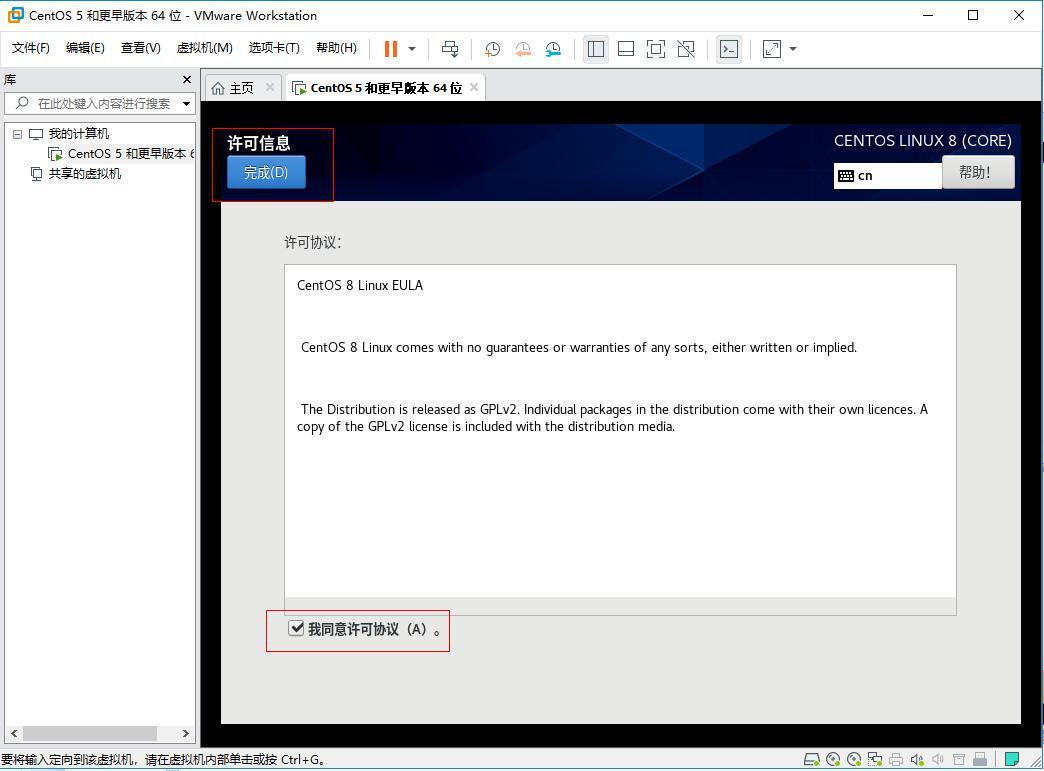This screenshot has height=771, width=1044.
Task: Click the library panel left scroll arrow
Action: (14, 733)
